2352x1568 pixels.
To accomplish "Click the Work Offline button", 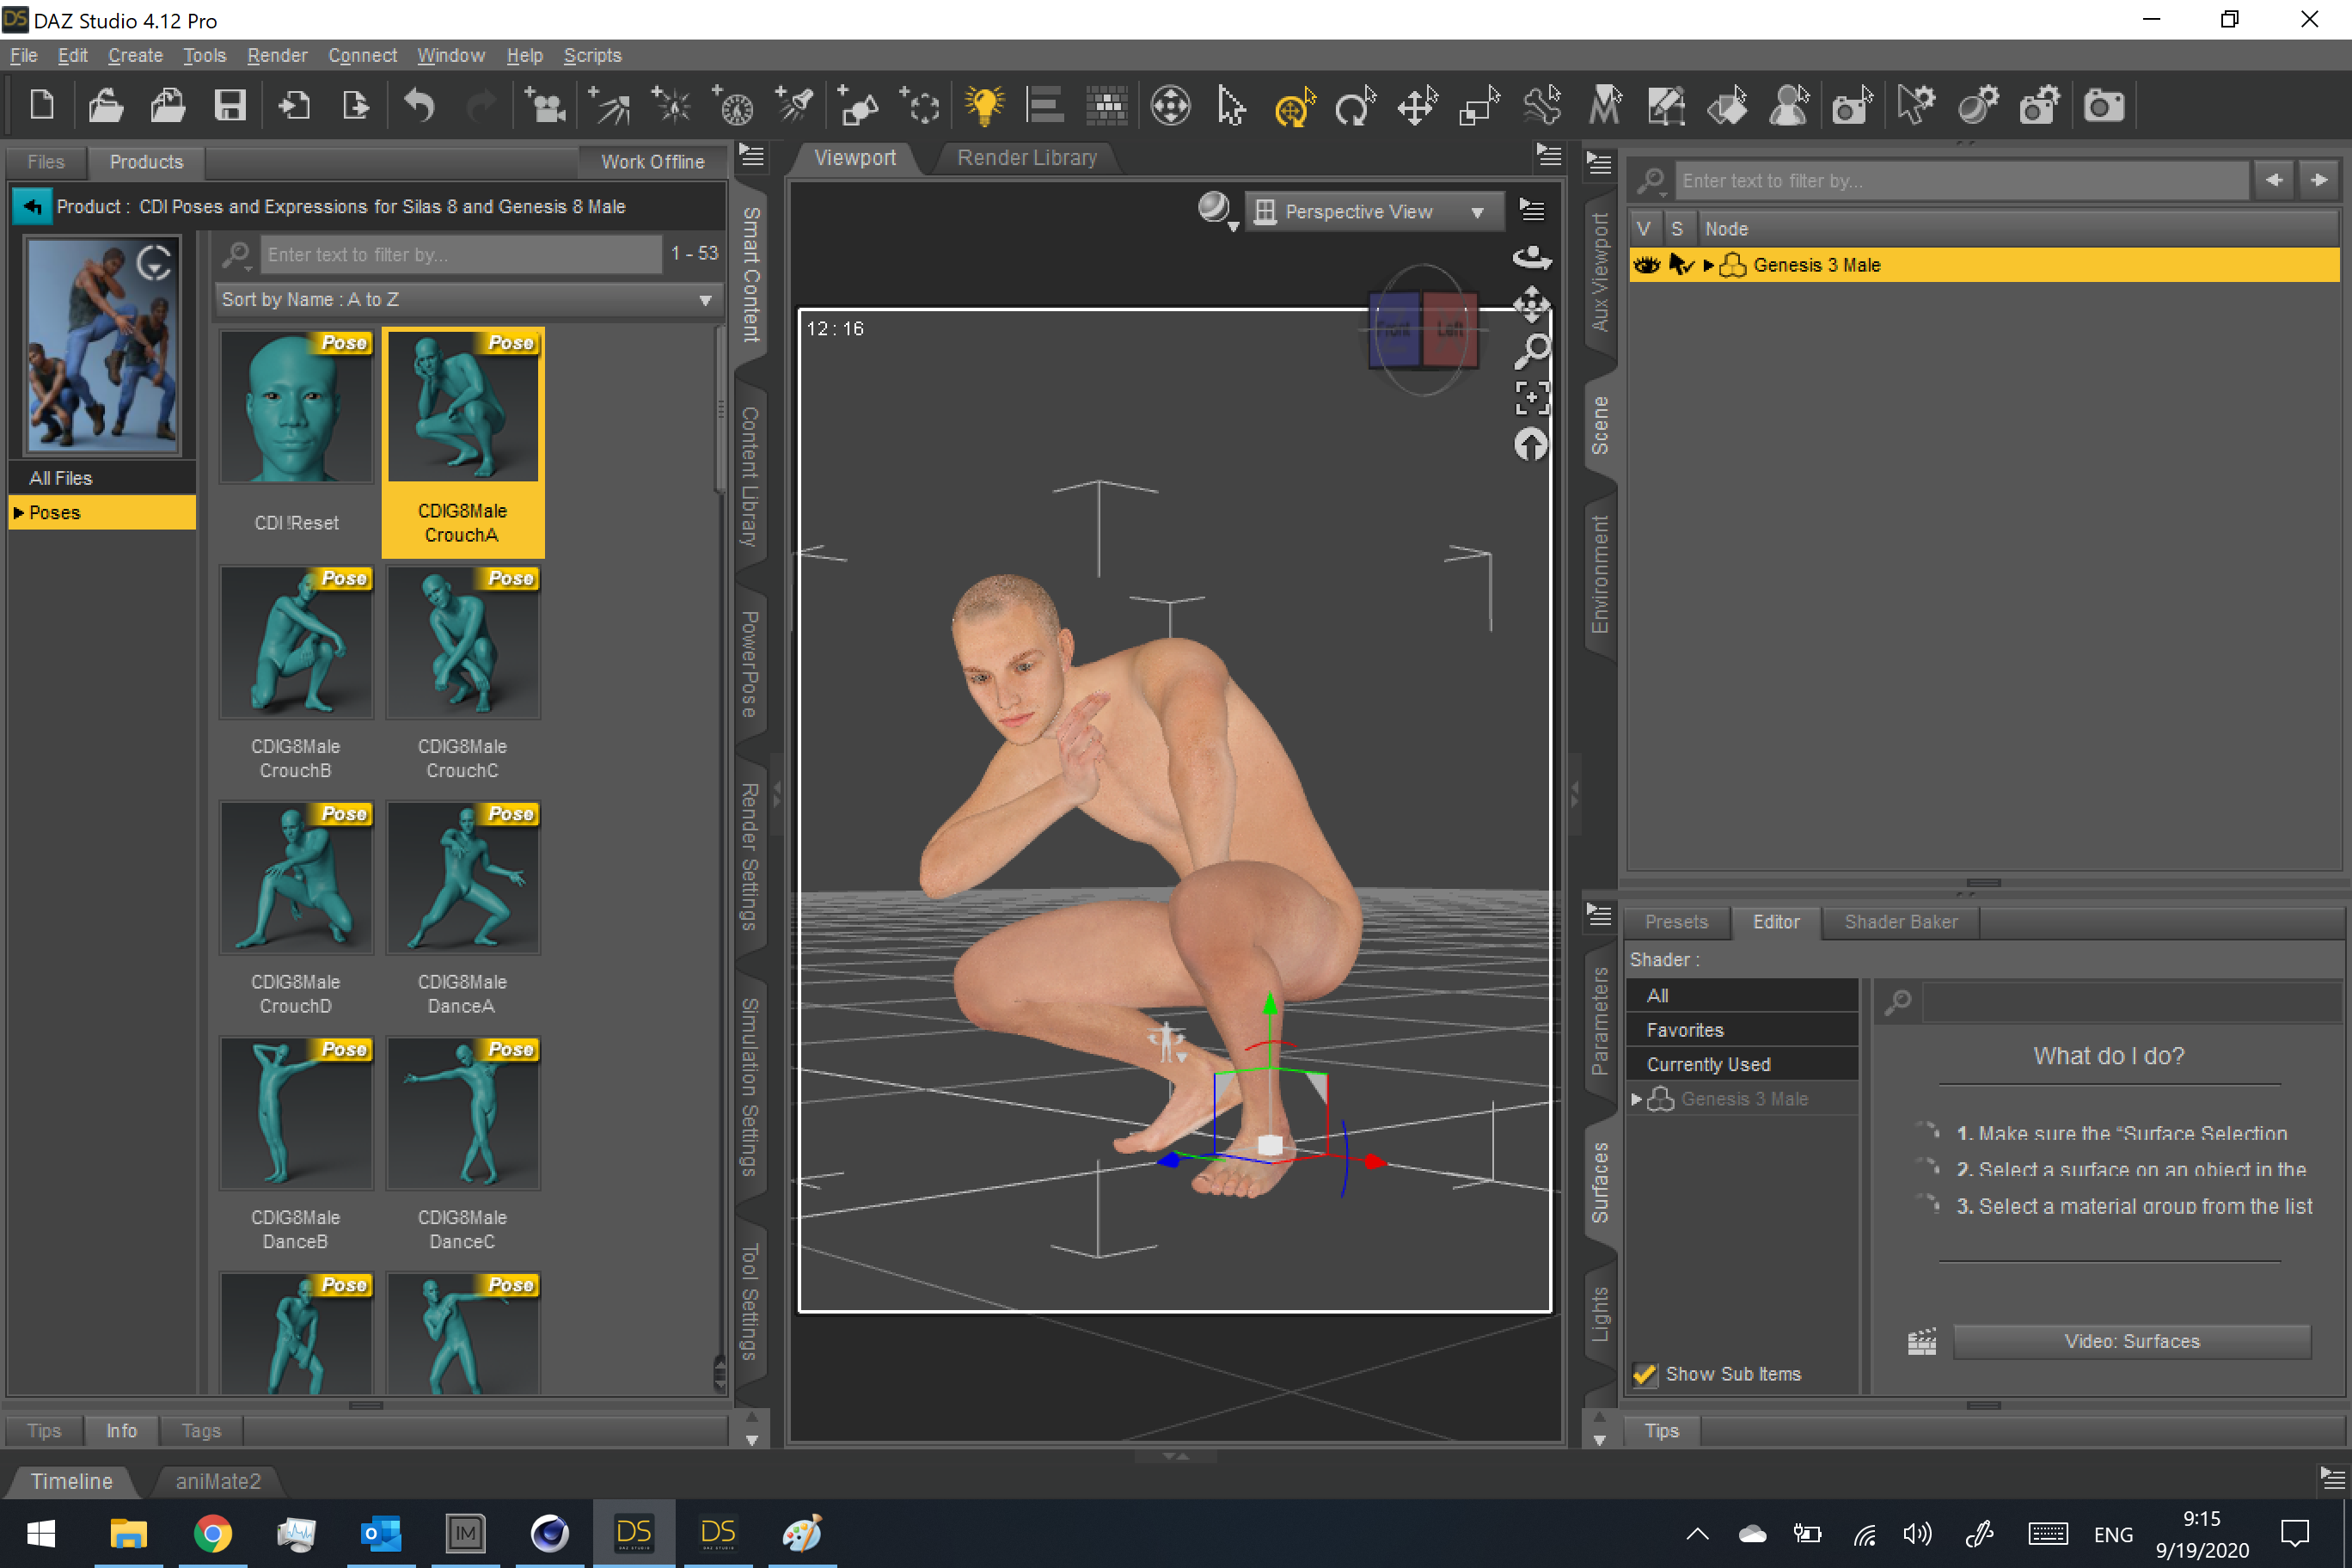I will pos(652,162).
